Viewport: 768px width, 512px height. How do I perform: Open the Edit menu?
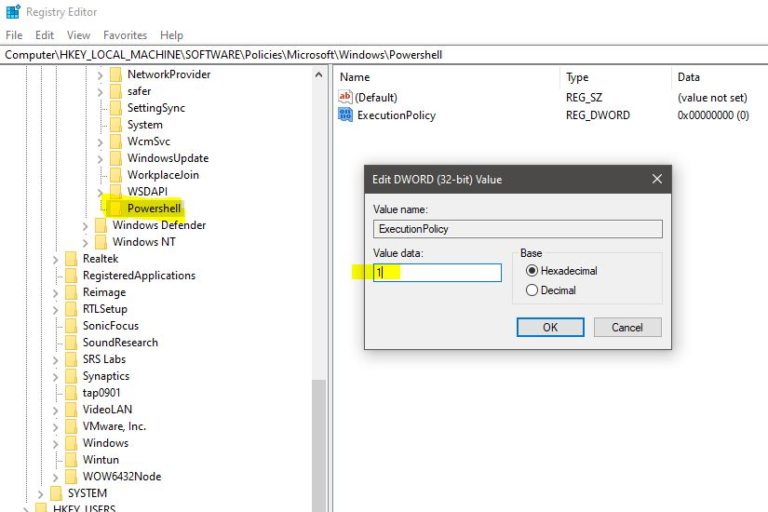pyautogui.click(x=44, y=35)
